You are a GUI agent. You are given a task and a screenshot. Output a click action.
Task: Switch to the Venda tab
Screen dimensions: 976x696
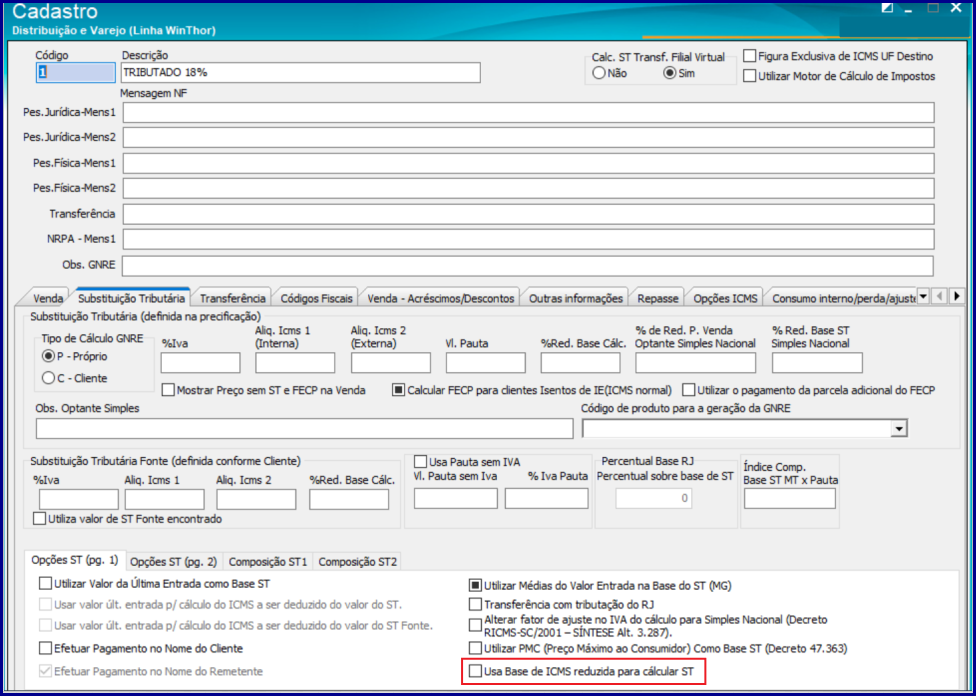pos(48,299)
